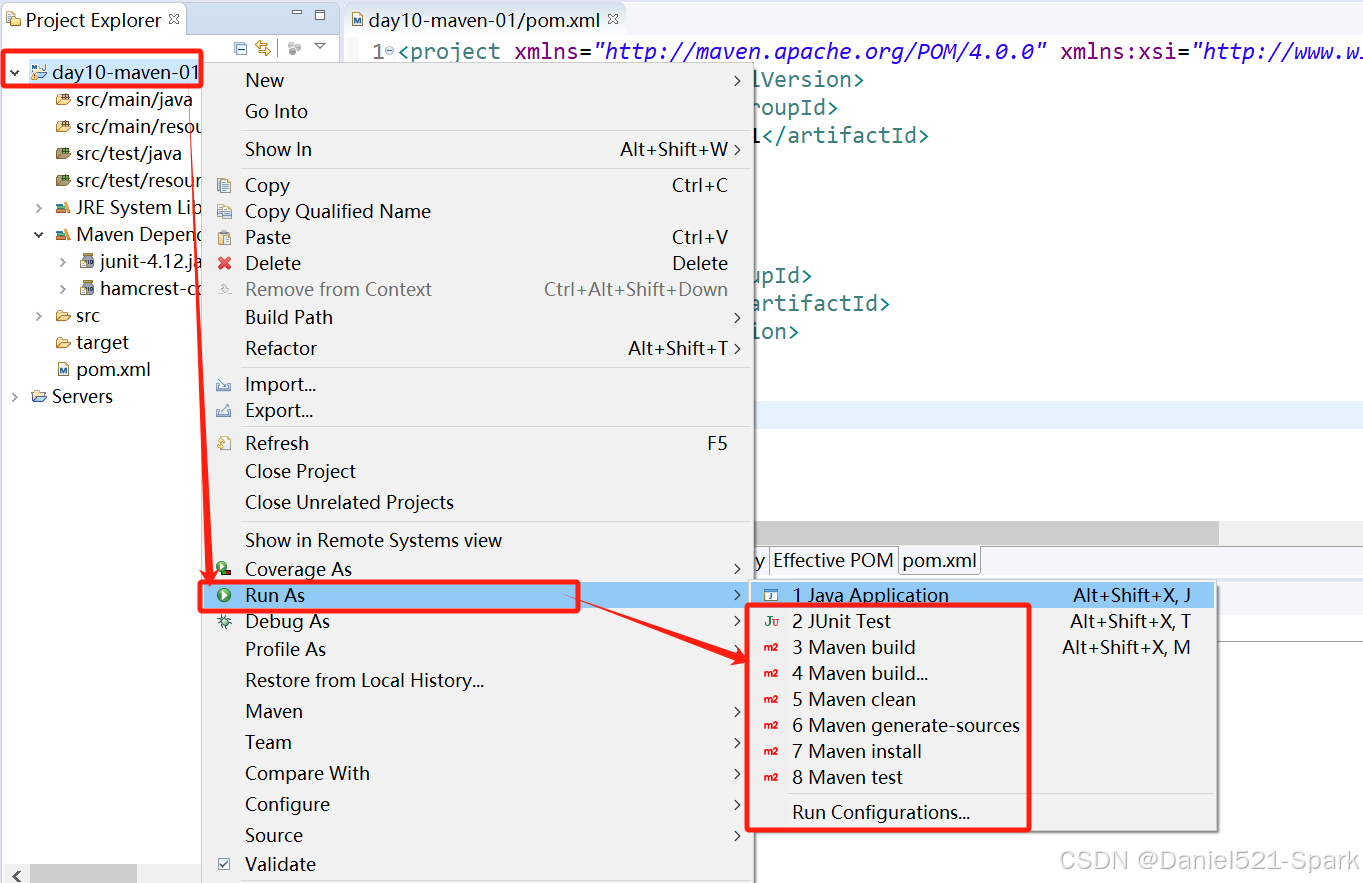This screenshot has width=1363, height=883.
Task: Click the Collapse All icon in Project Explorer
Action: click(240, 48)
